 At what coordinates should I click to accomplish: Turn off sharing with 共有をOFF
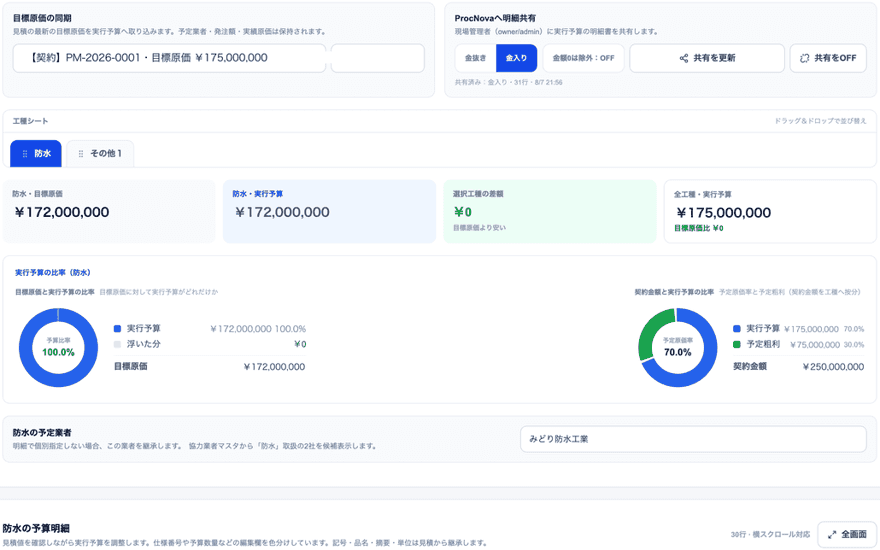(x=828, y=58)
